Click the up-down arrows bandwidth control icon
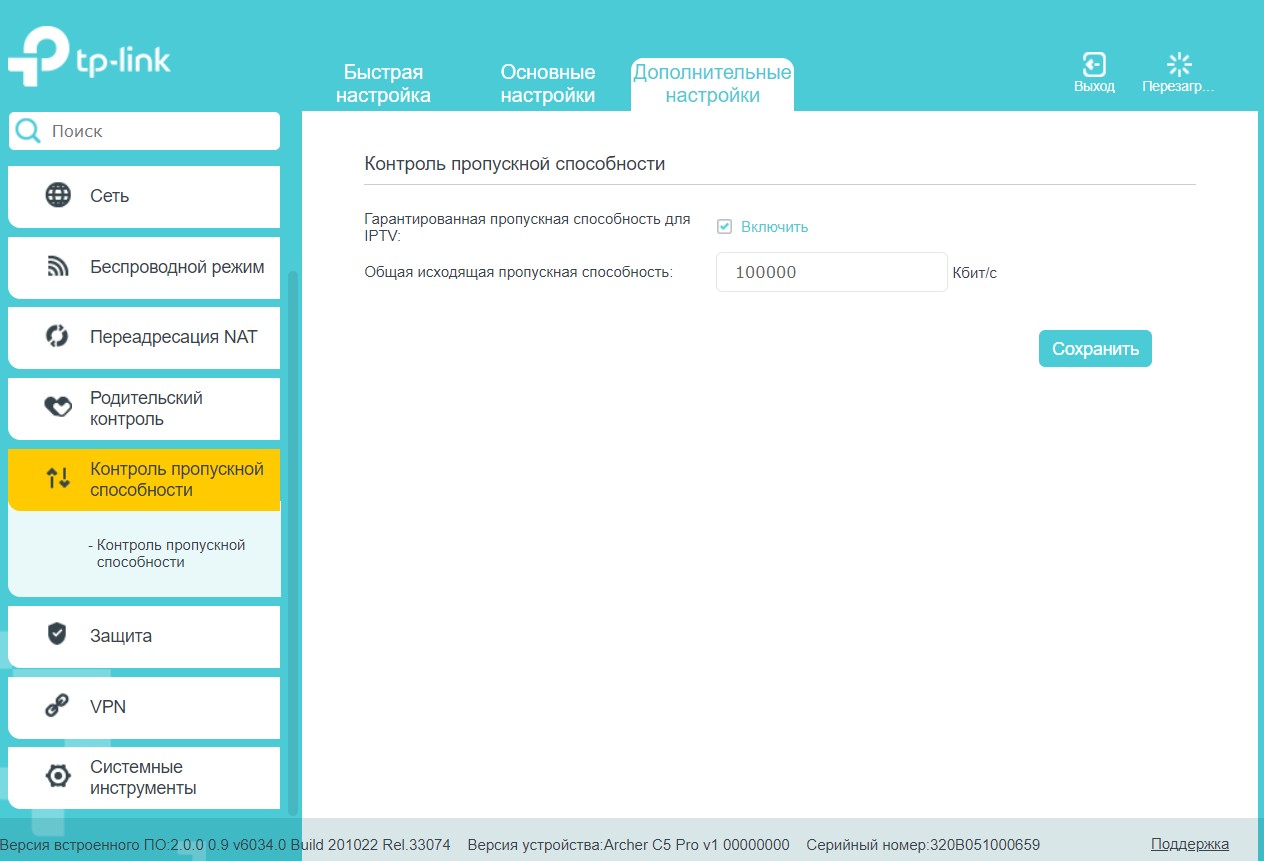The width and height of the screenshot is (1264, 861). 58,479
